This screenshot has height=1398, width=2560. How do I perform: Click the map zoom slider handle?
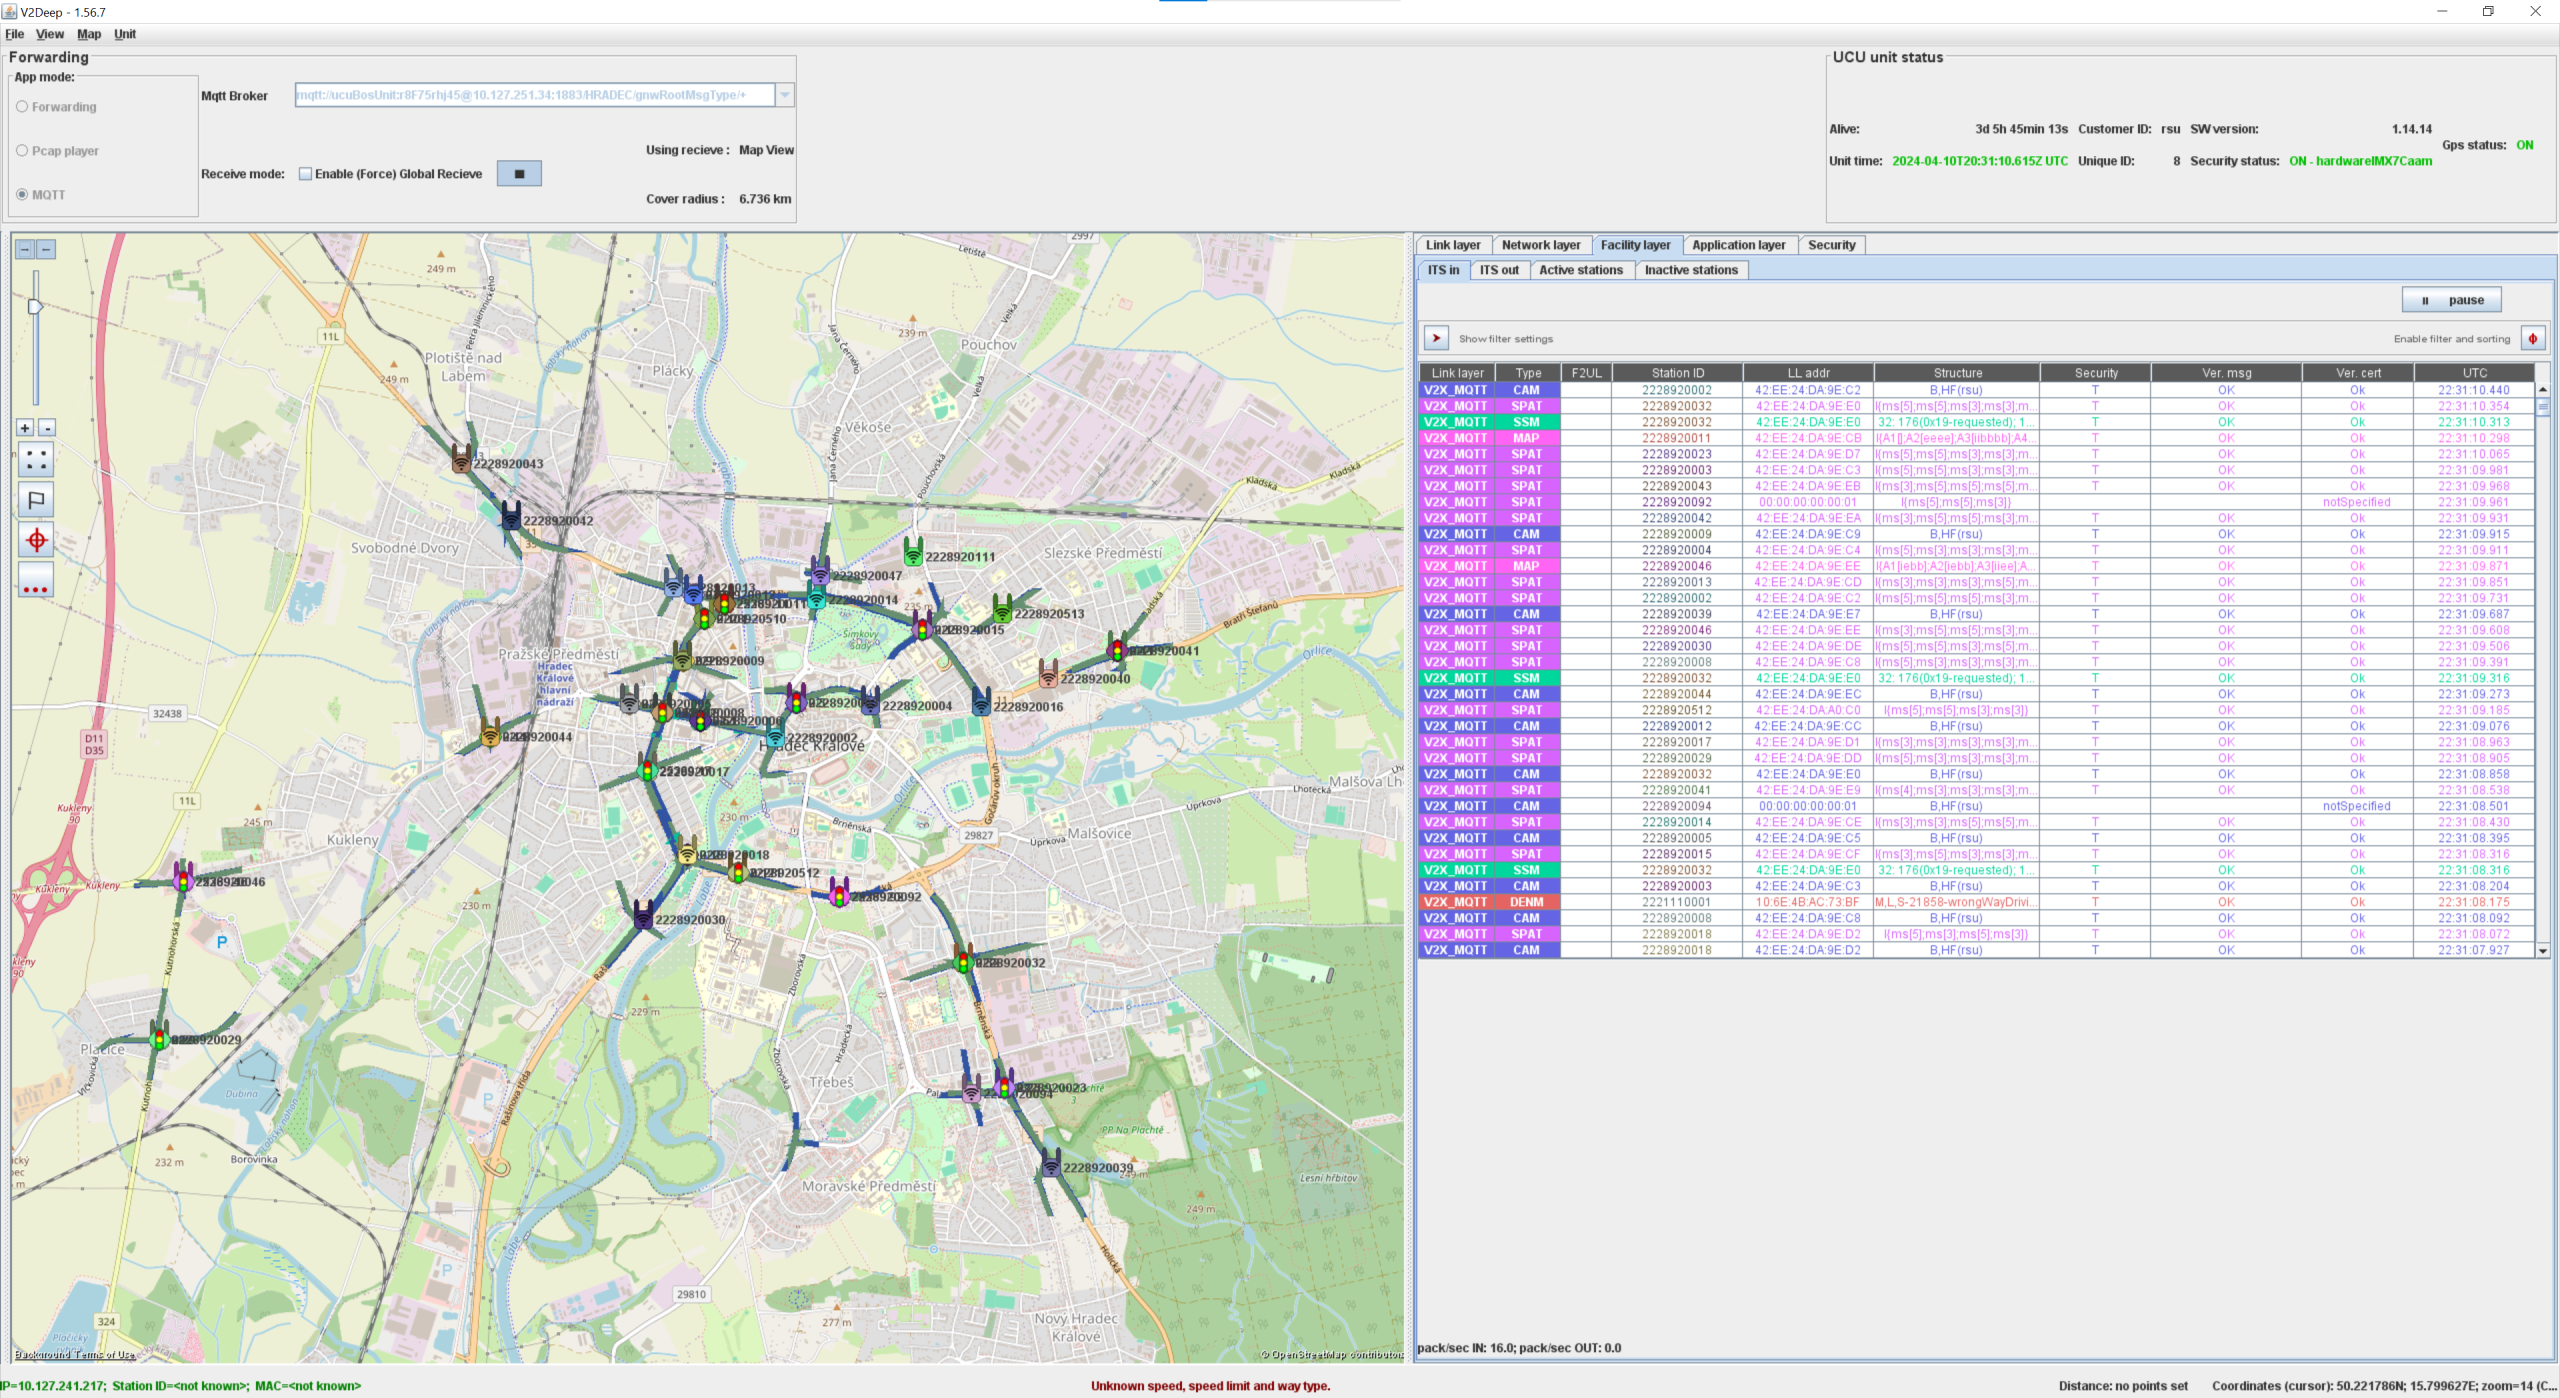(x=35, y=307)
